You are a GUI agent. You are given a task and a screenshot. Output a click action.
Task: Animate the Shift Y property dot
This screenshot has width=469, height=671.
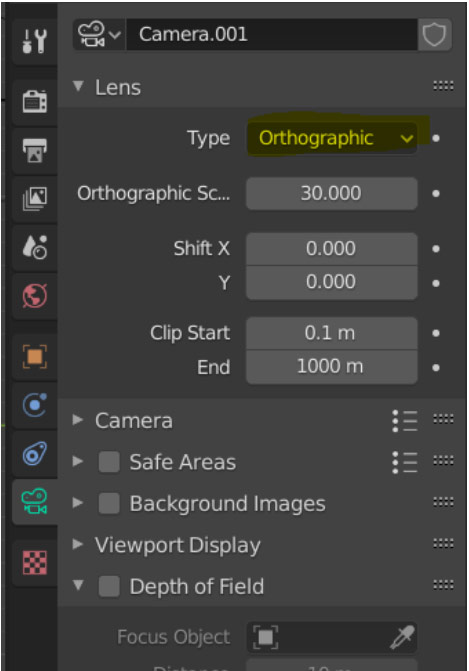click(436, 283)
